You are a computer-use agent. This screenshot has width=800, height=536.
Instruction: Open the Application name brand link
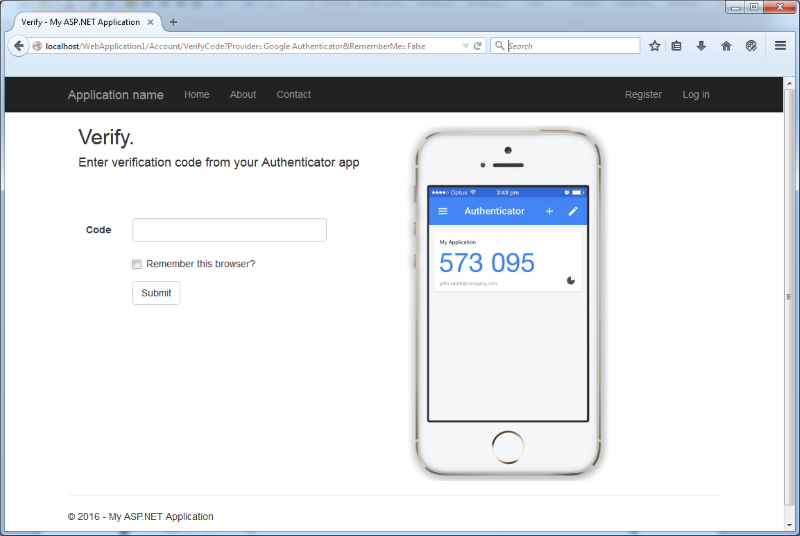[116, 95]
